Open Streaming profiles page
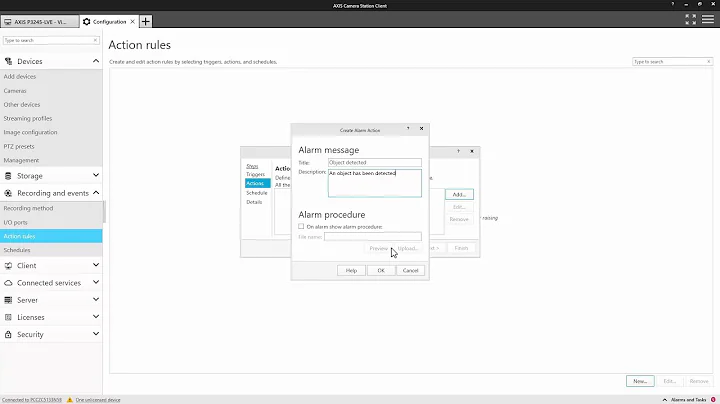Image resolution: width=720 pixels, height=404 pixels. pyautogui.click(x=28, y=118)
